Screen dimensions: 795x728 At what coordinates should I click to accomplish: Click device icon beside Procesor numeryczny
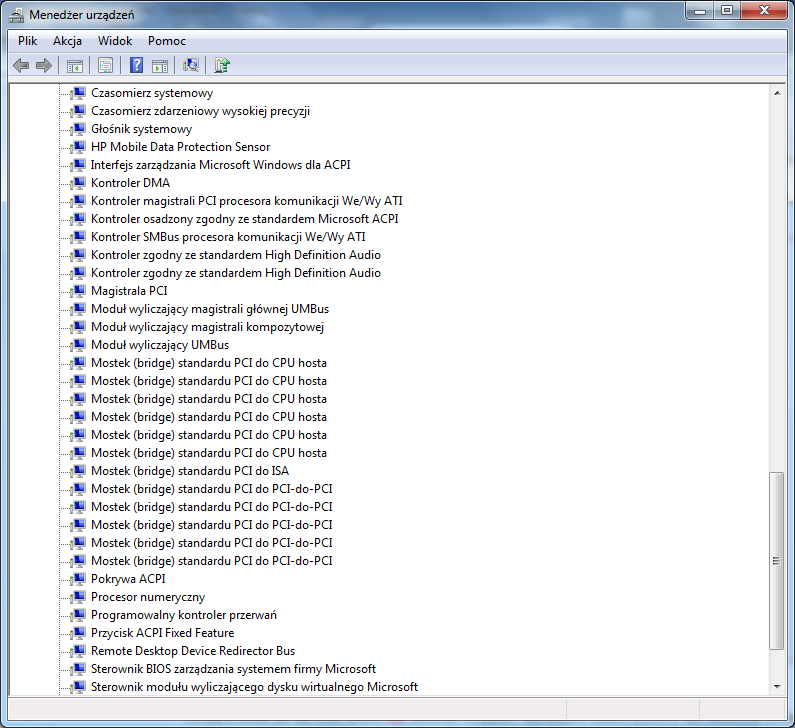pyautogui.click(x=79, y=597)
